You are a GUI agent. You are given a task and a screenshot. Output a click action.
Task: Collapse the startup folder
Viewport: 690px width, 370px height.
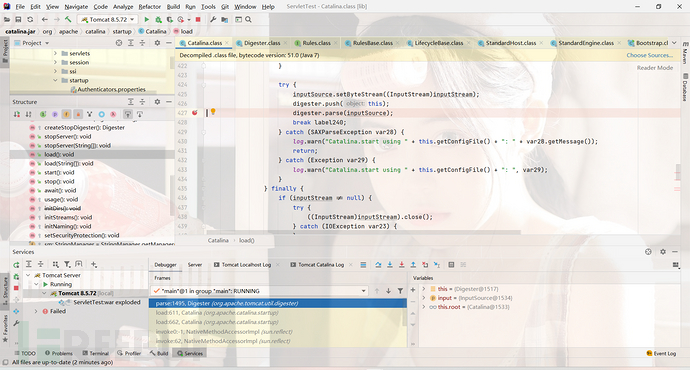[x=55, y=81]
